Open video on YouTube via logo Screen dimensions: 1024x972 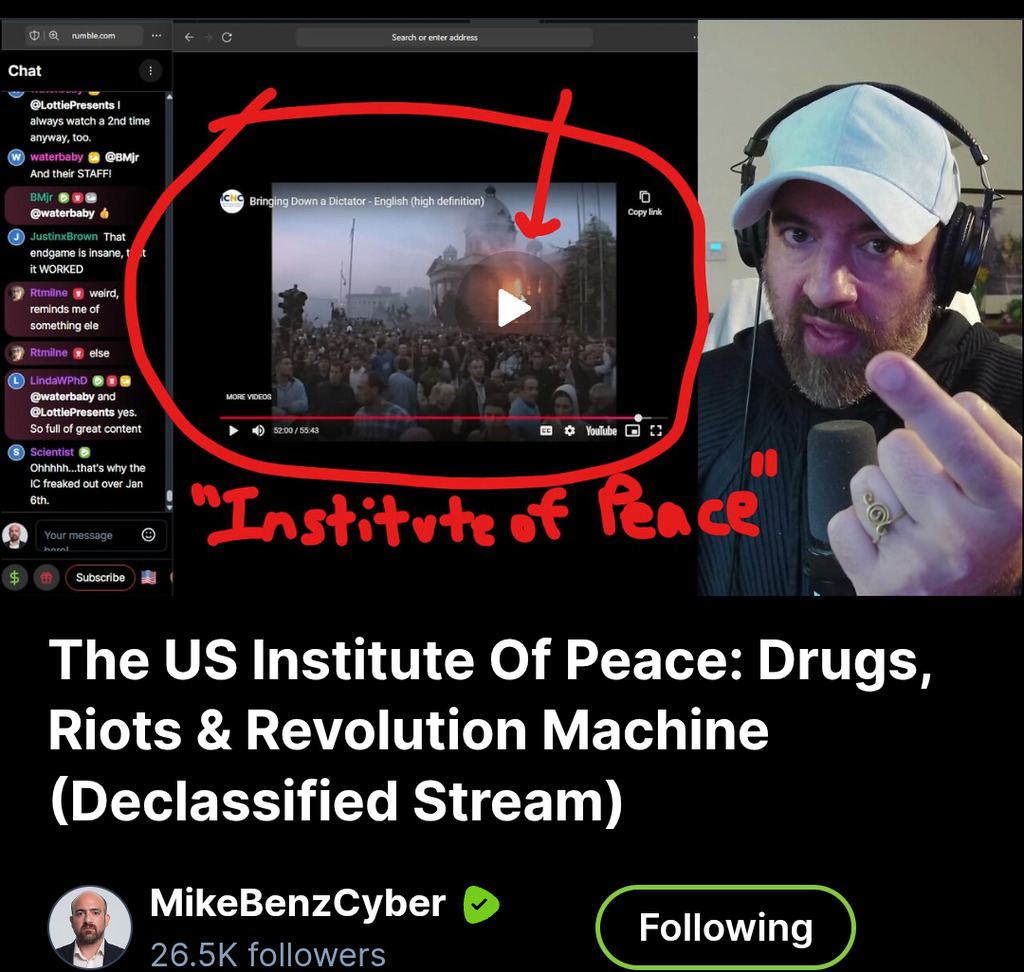[601, 430]
